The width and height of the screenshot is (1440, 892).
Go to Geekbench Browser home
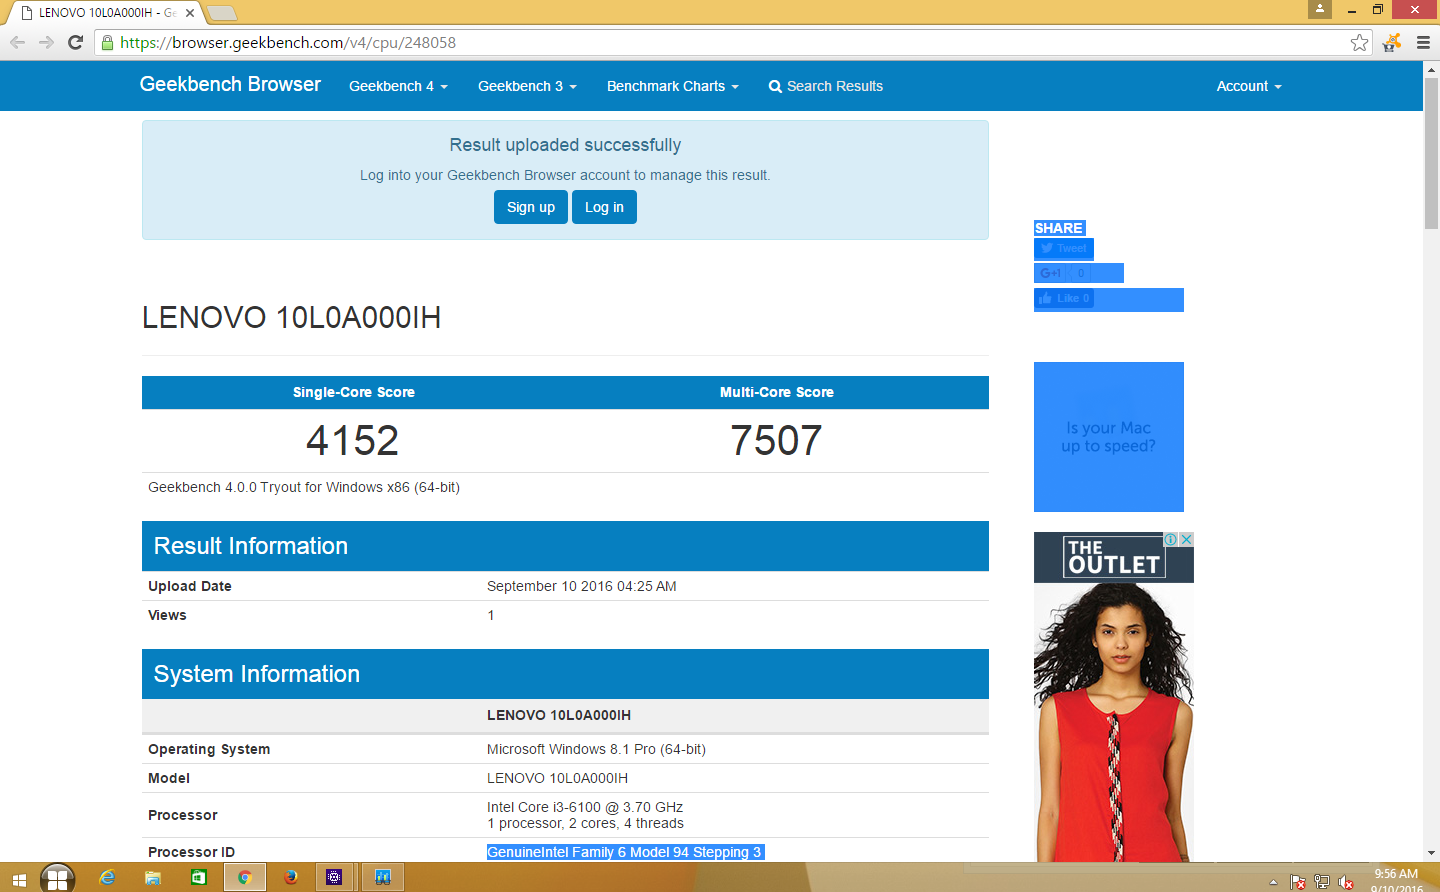tap(230, 85)
